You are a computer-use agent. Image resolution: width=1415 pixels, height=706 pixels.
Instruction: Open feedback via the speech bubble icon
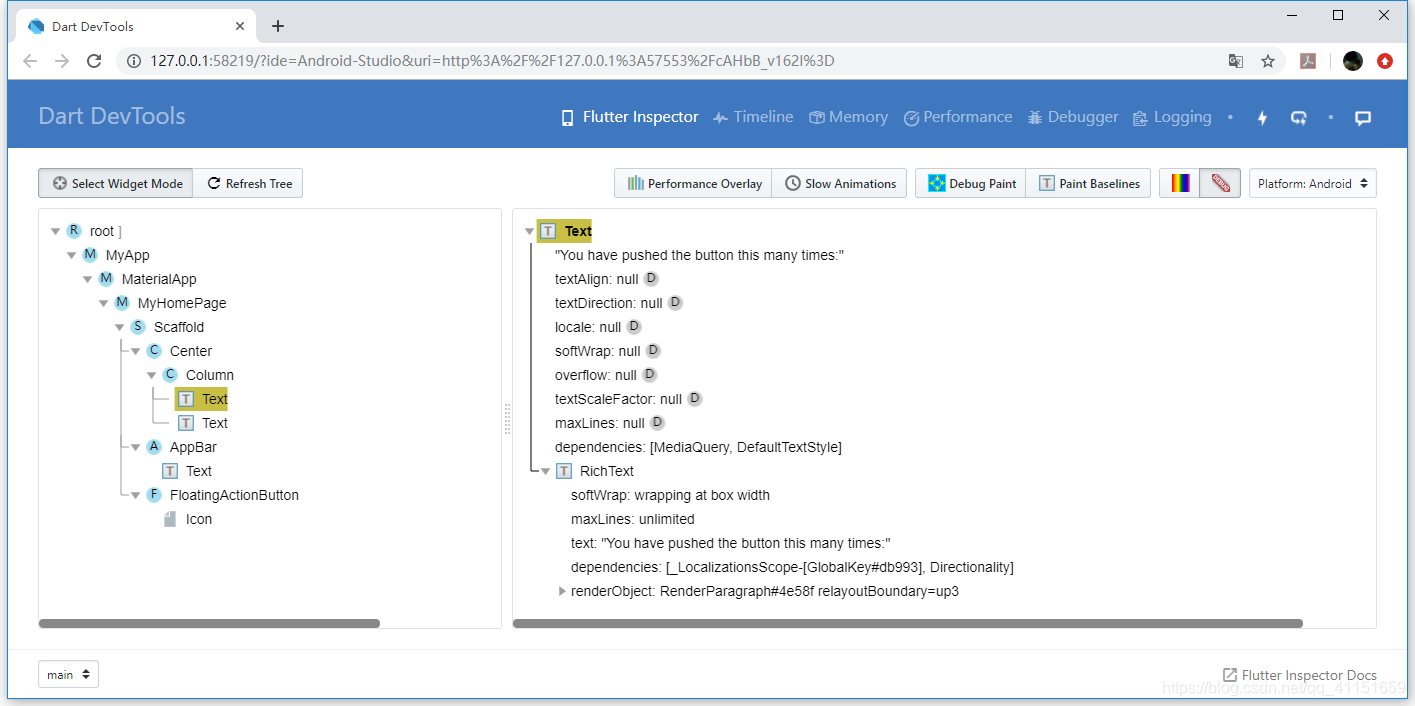click(x=1363, y=117)
